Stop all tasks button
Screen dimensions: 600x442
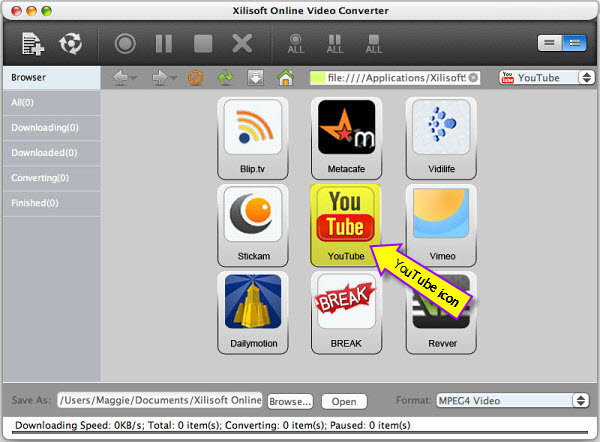[x=373, y=44]
